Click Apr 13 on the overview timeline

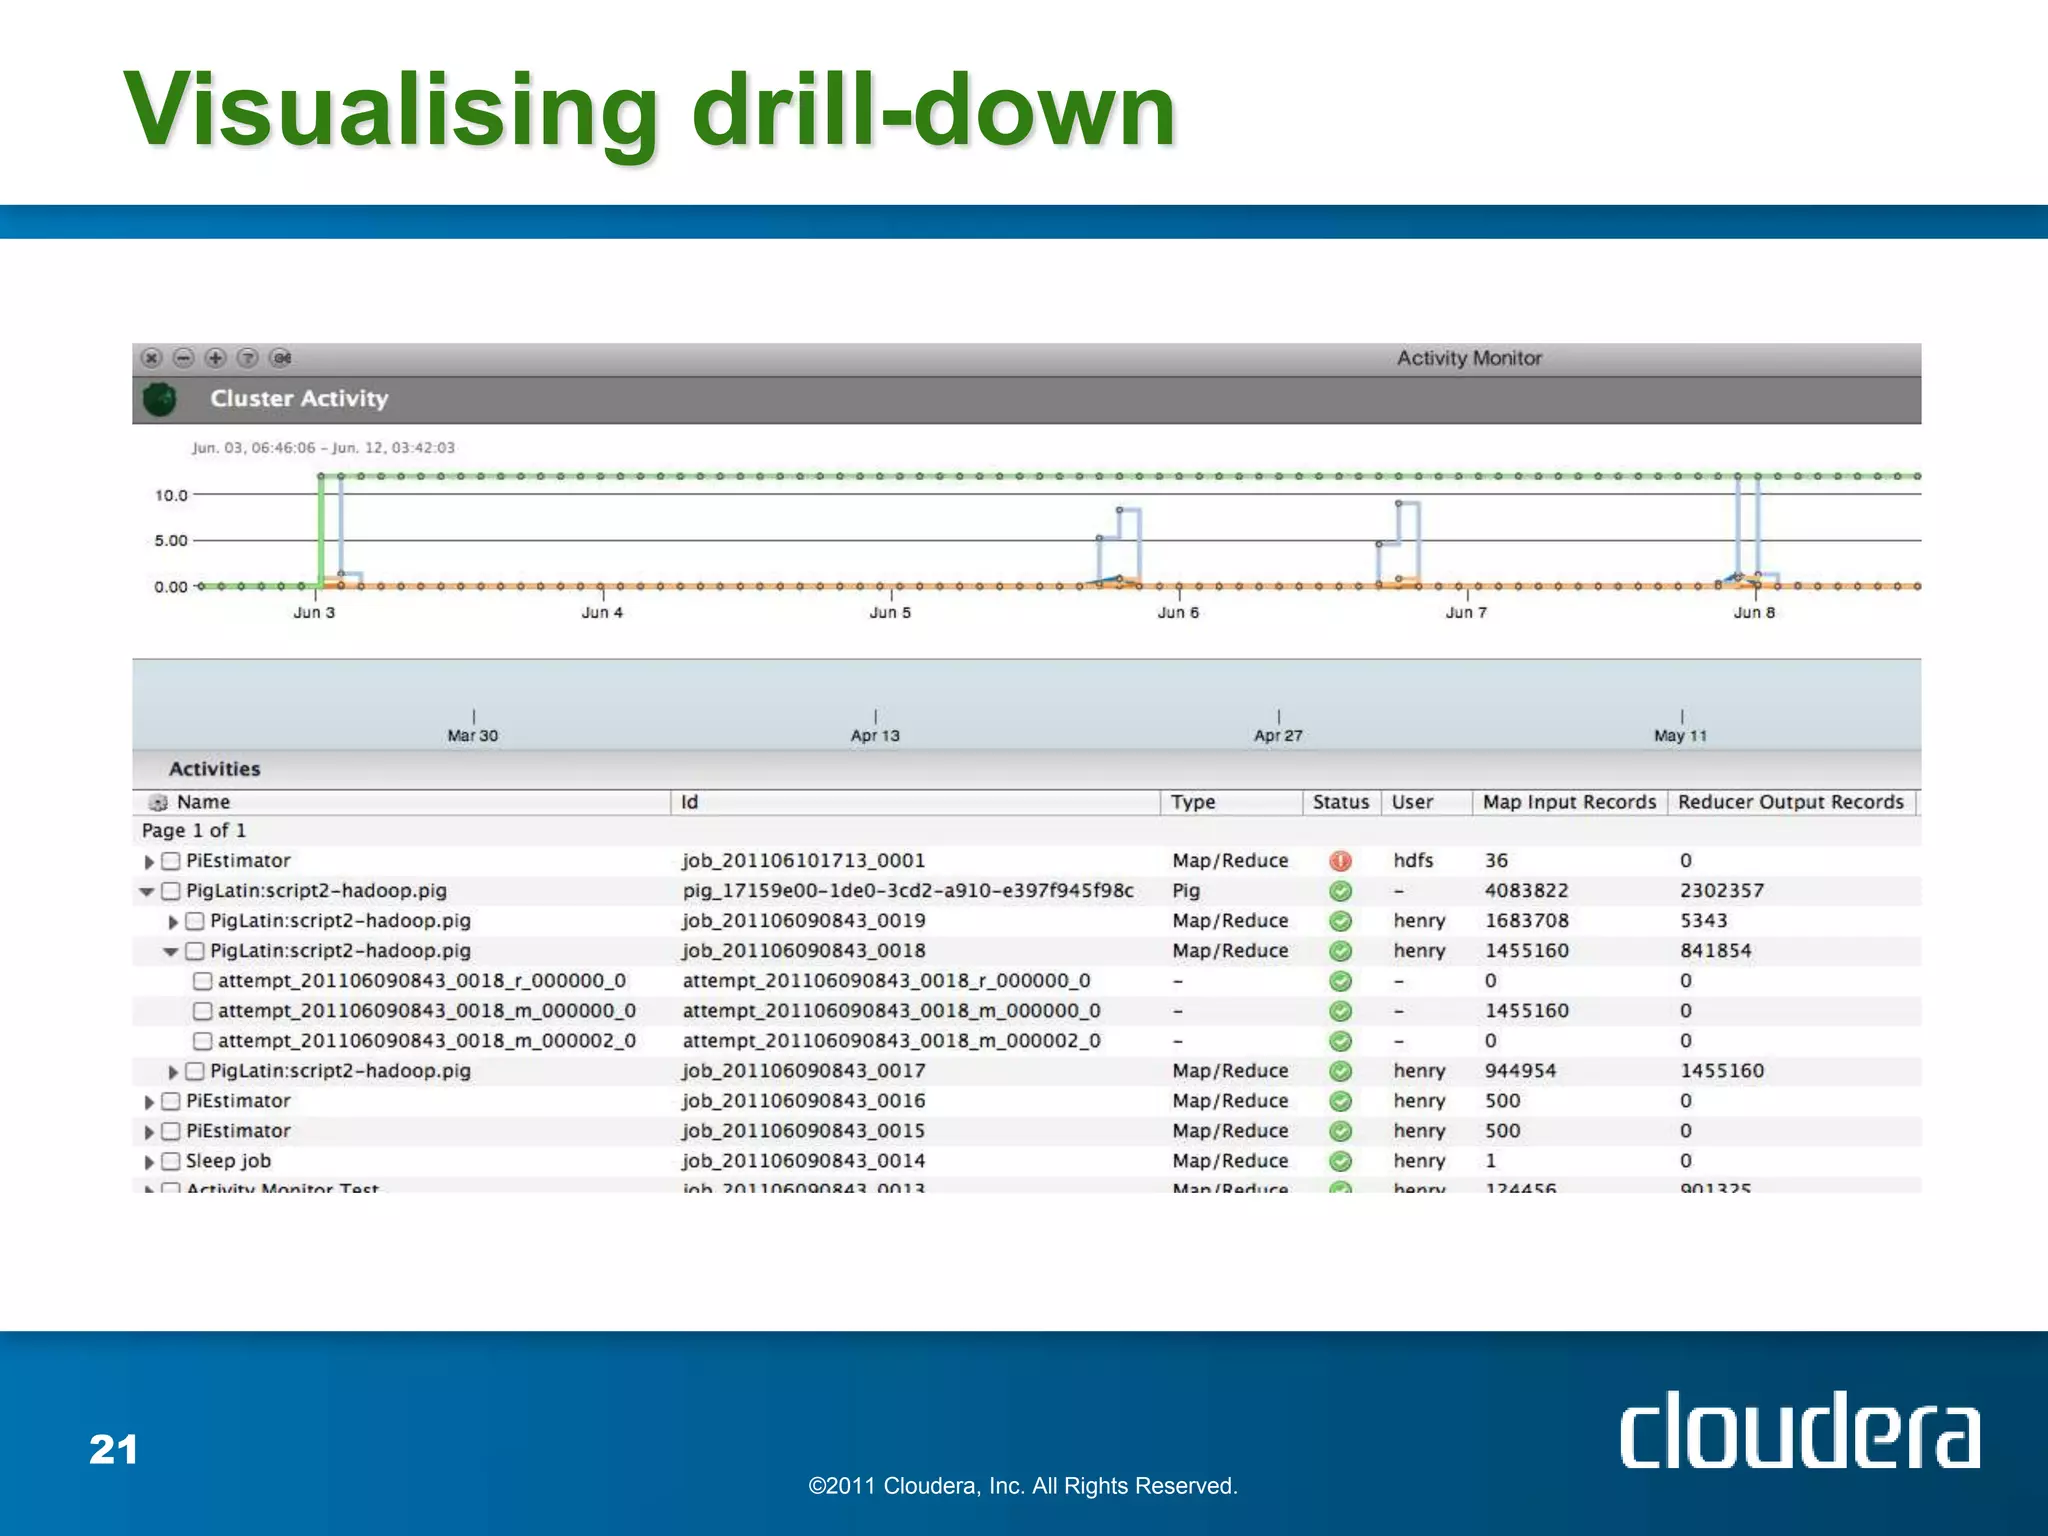point(875,735)
